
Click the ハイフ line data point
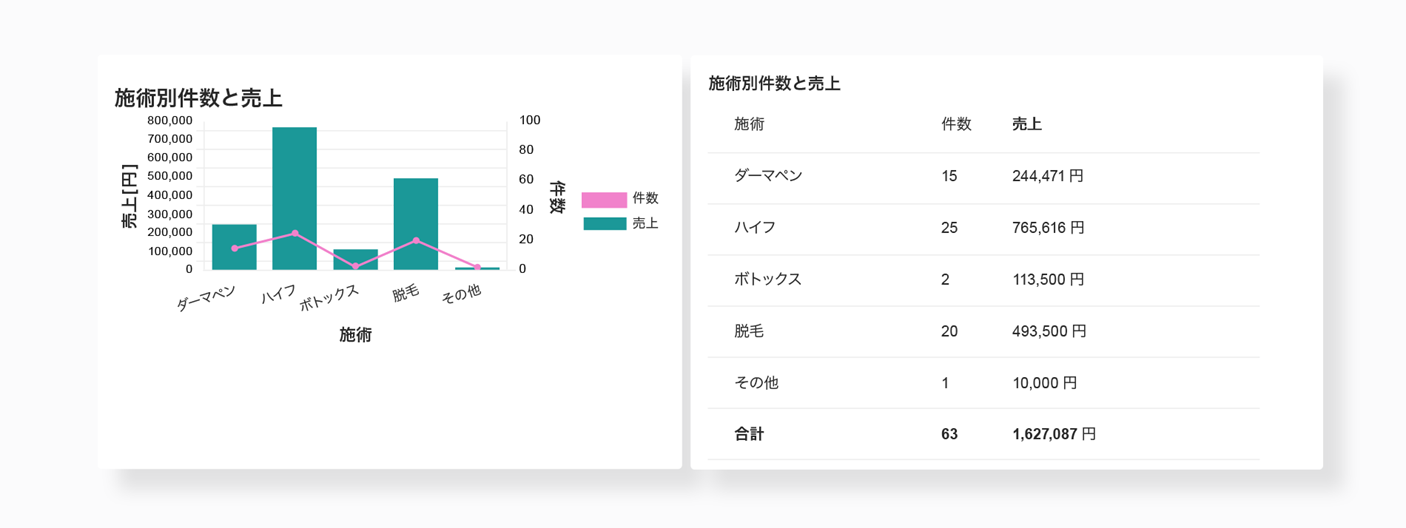[295, 233]
